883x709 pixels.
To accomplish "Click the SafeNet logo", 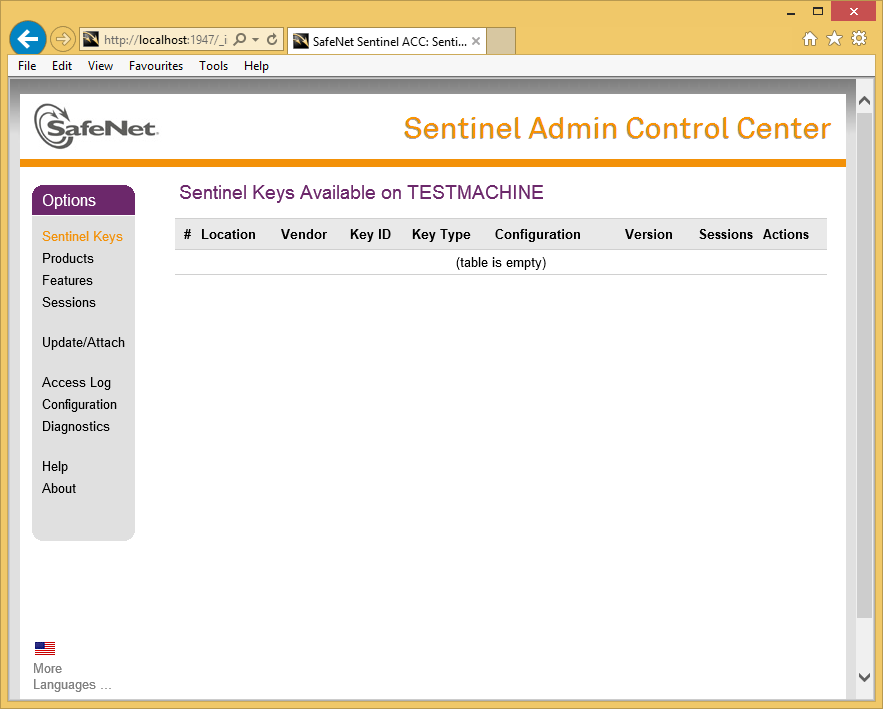I will [95, 127].
